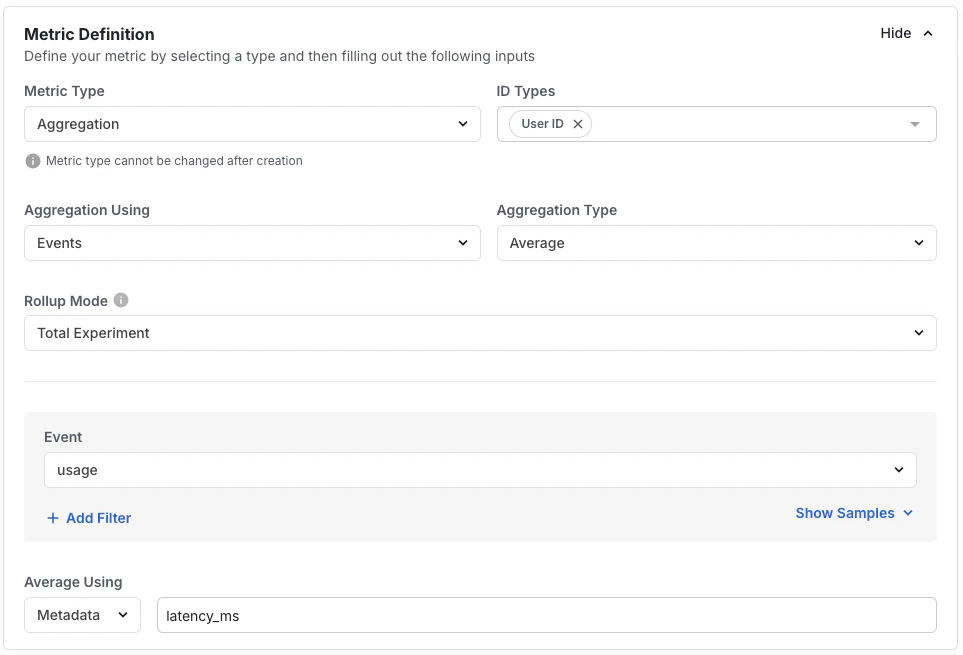This screenshot has height=655, width=963.
Task: Click the Add Filter link
Action: tap(89, 518)
